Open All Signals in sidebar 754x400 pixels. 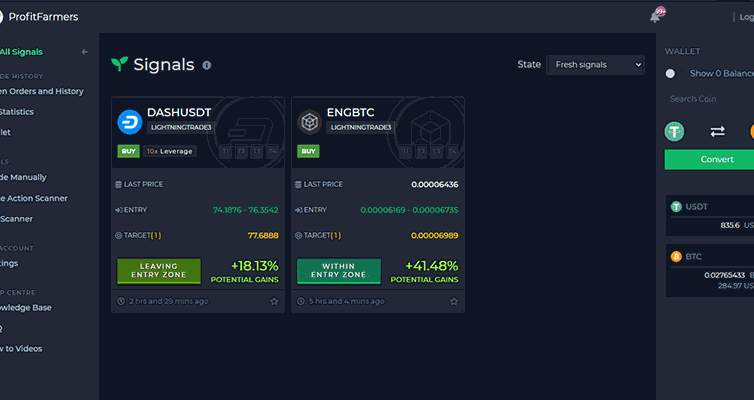point(21,52)
